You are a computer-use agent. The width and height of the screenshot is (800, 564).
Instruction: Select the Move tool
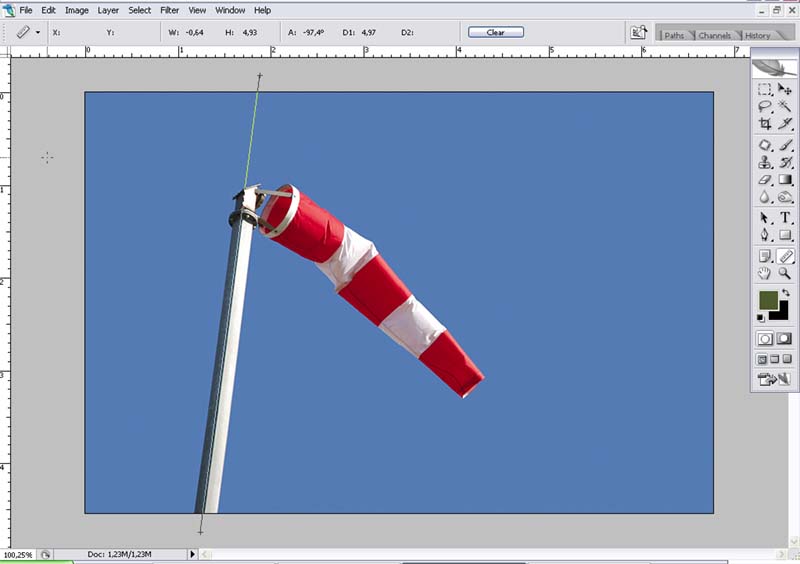click(x=786, y=89)
